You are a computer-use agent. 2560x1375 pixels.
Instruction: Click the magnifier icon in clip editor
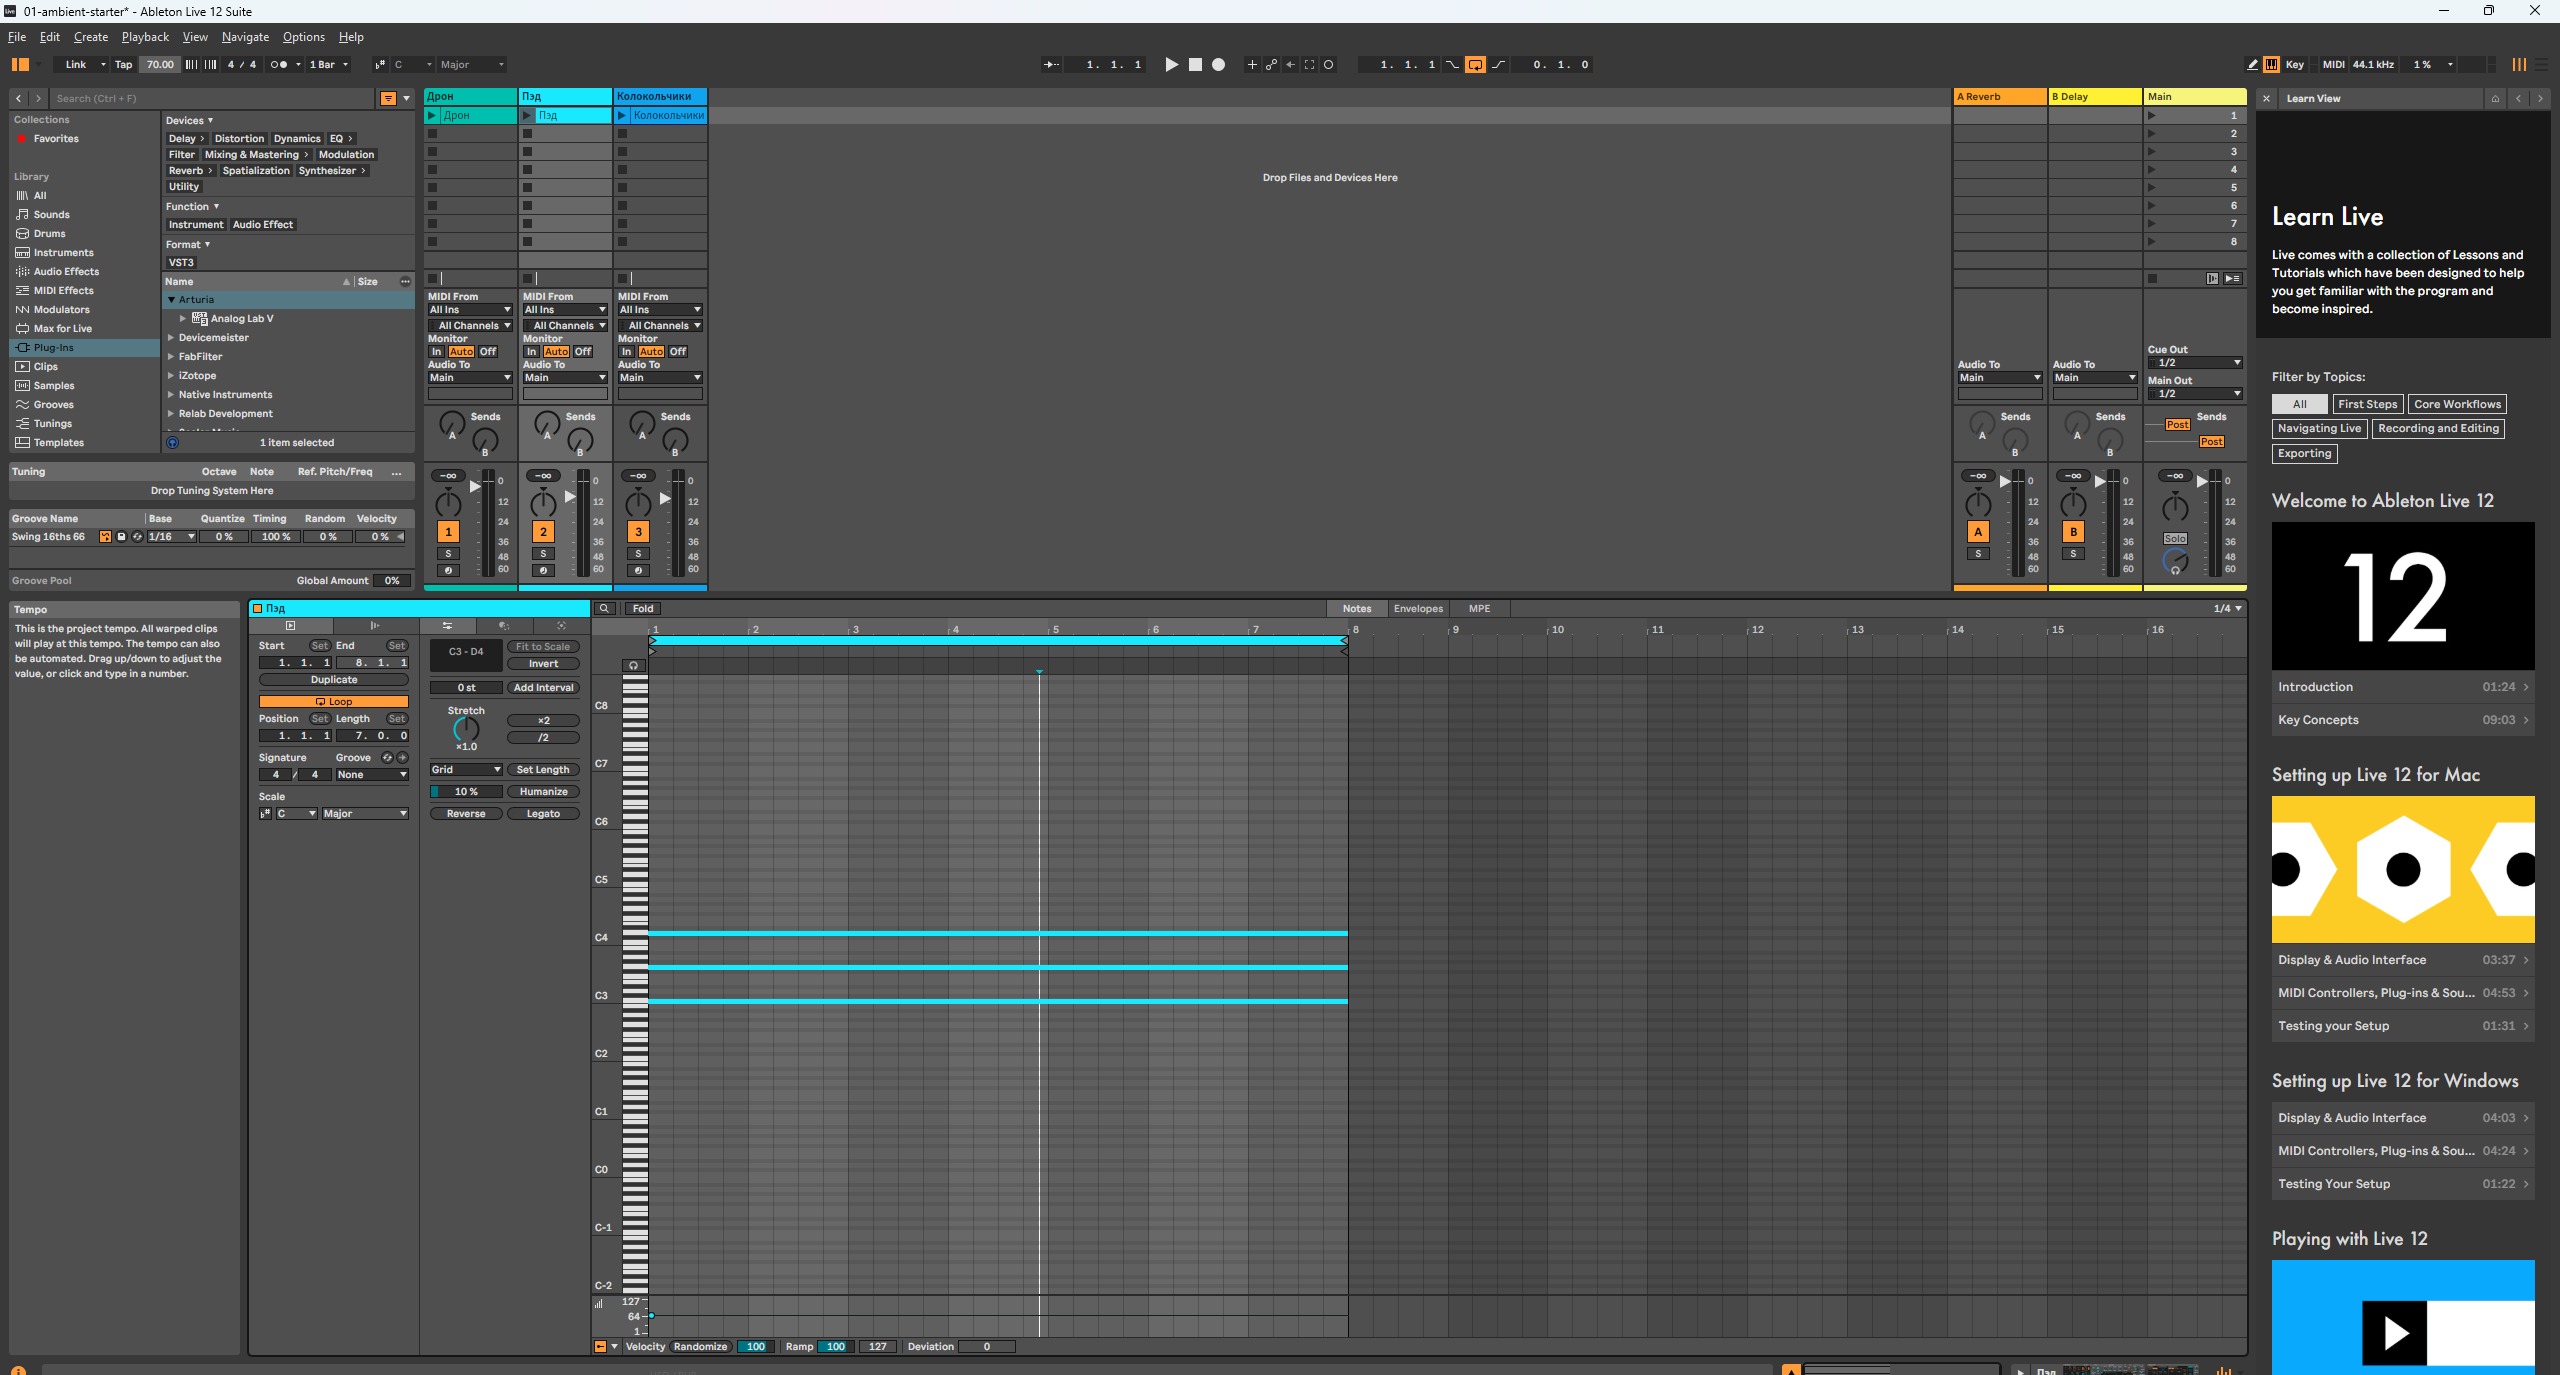[604, 608]
